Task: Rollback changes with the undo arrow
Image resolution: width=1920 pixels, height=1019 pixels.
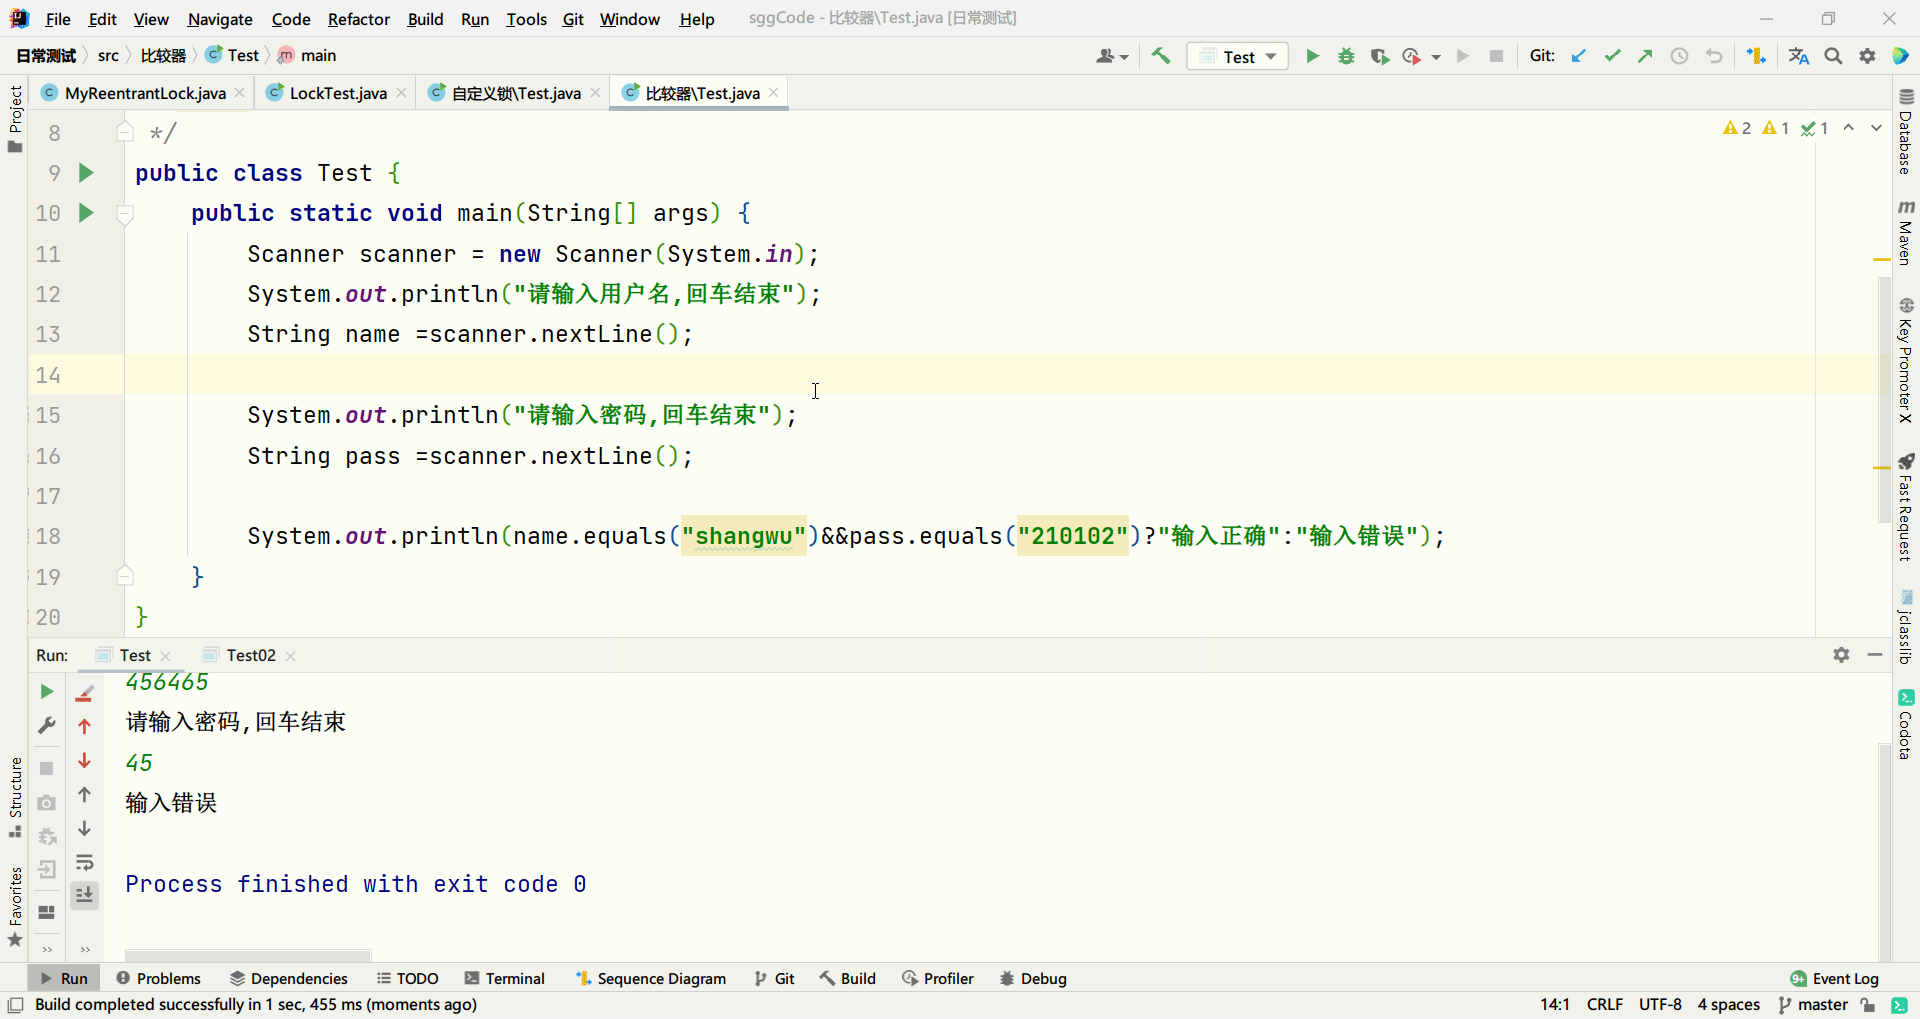Action: tap(1714, 56)
